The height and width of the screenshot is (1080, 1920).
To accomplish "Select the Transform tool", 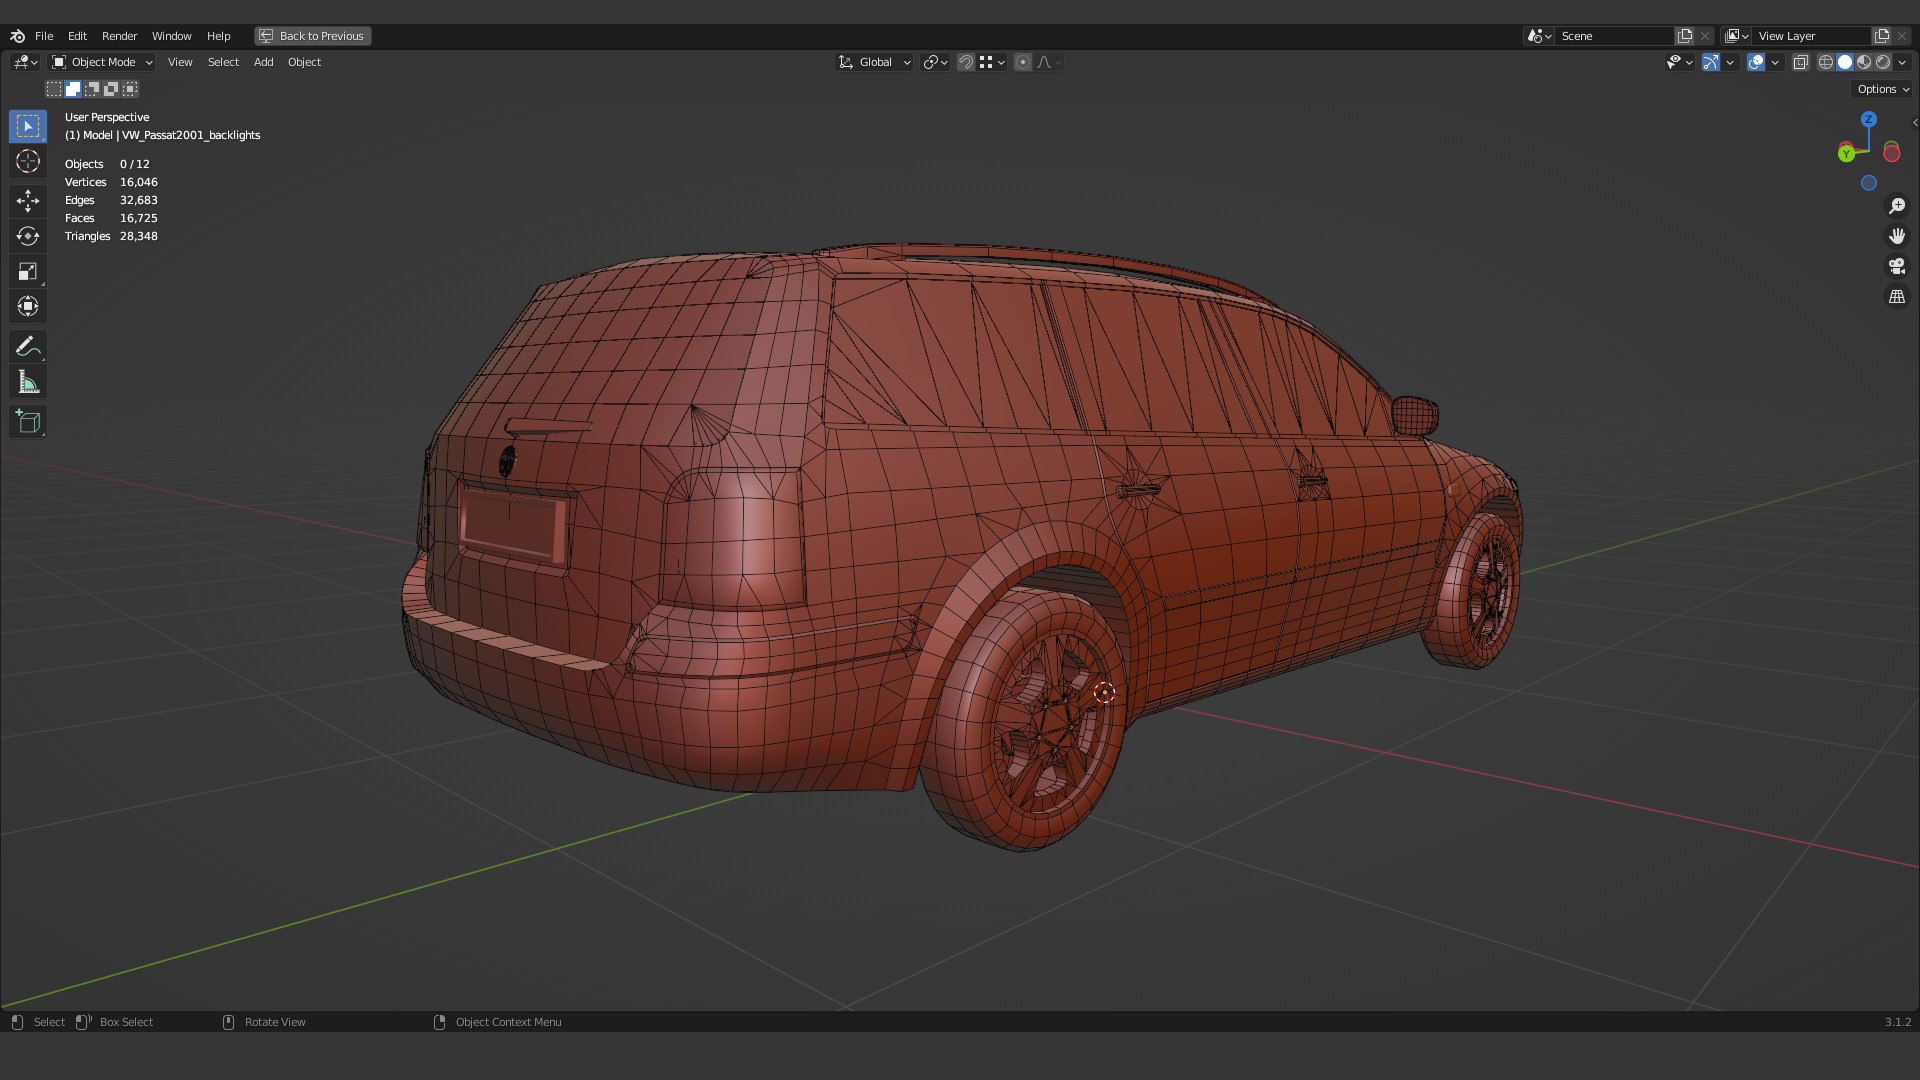I will 28,306.
